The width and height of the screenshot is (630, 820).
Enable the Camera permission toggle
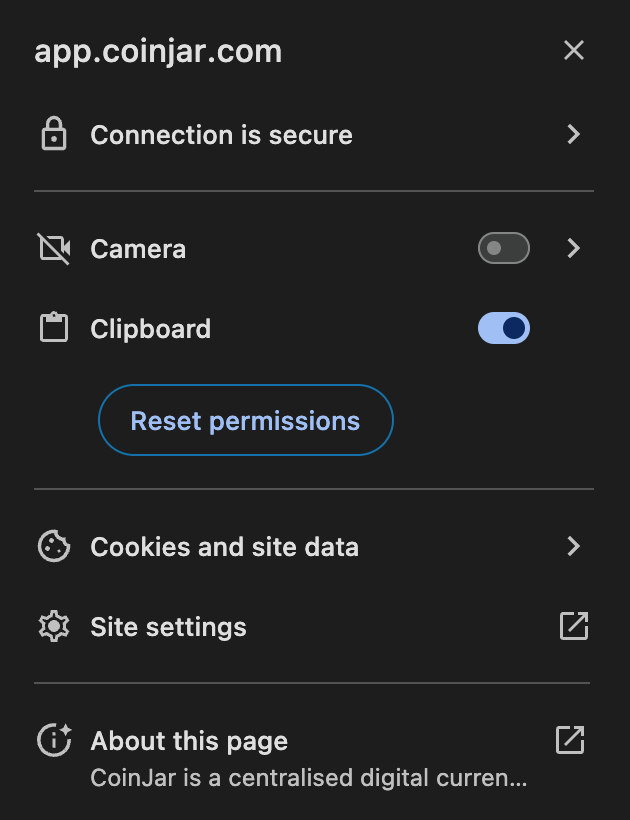click(x=503, y=248)
